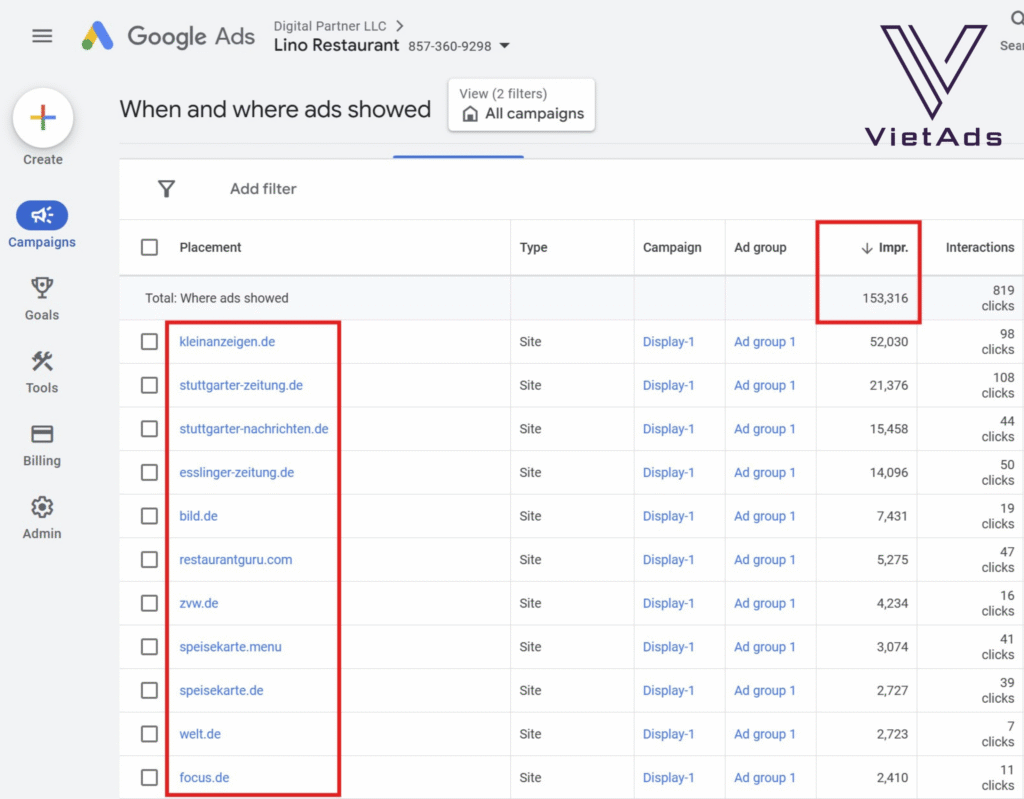This screenshot has width=1024, height=799.
Task: Sort by the Placement column header
Action: 210,248
